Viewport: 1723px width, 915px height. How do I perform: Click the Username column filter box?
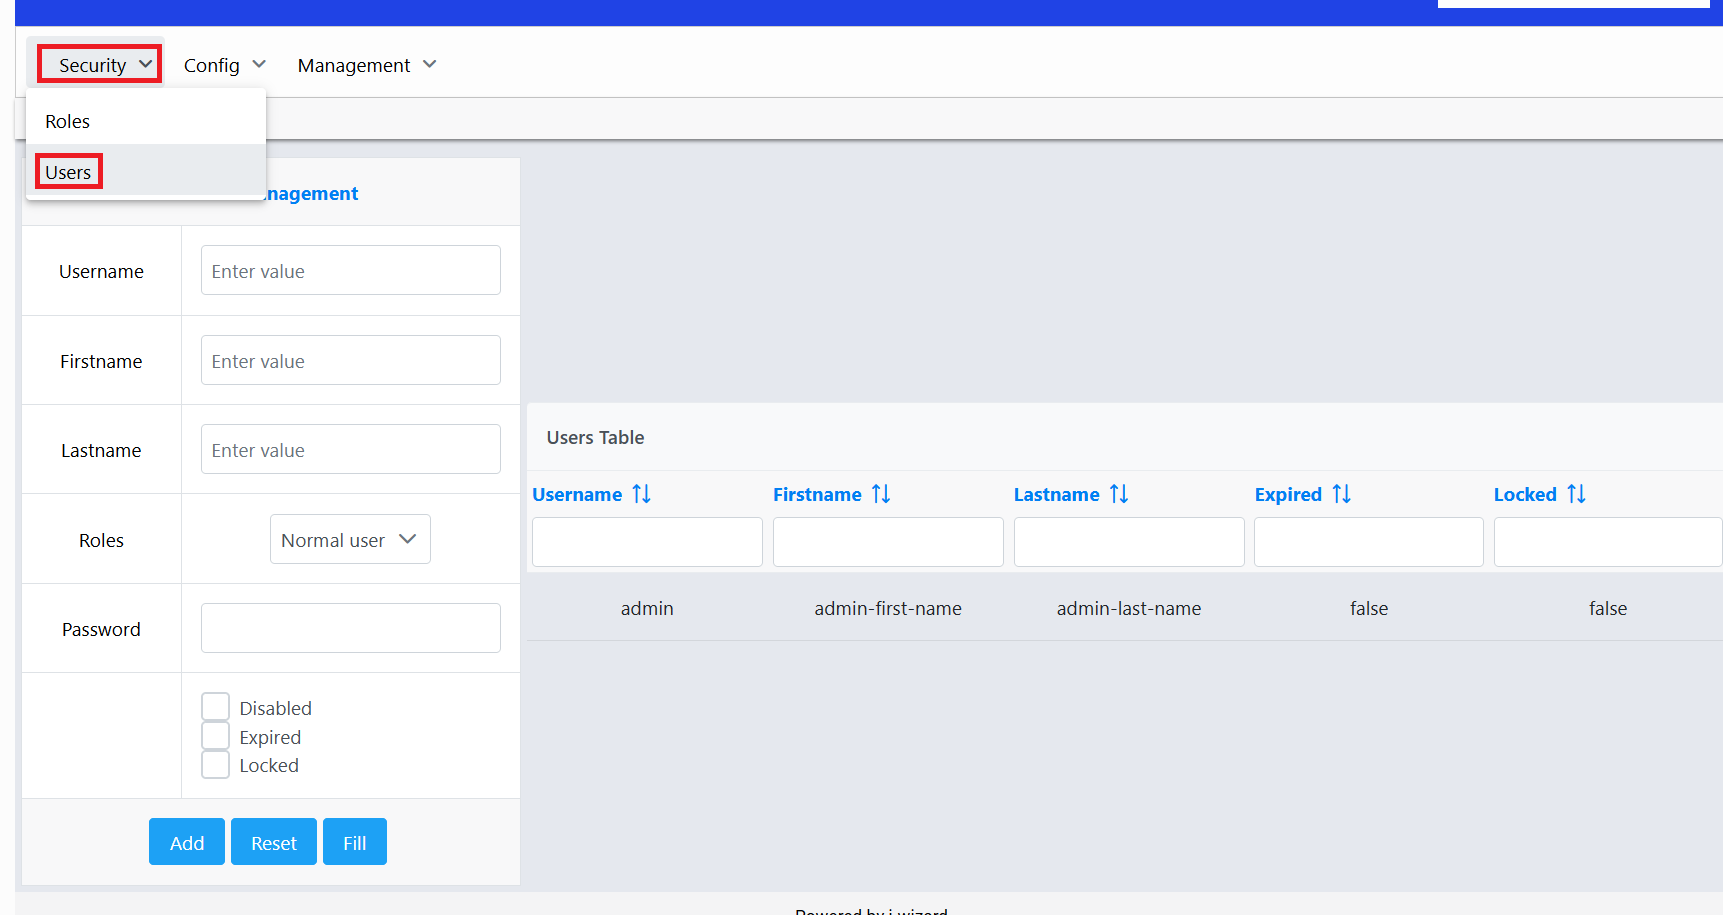(x=647, y=542)
